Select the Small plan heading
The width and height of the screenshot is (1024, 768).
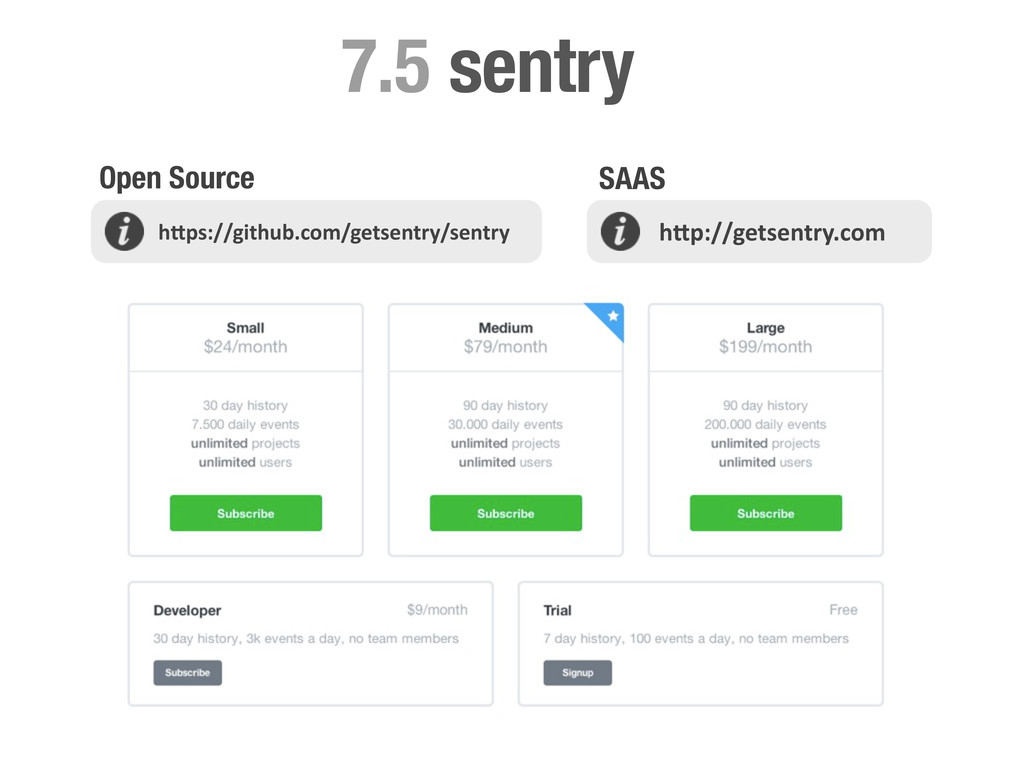coord(246,328)
